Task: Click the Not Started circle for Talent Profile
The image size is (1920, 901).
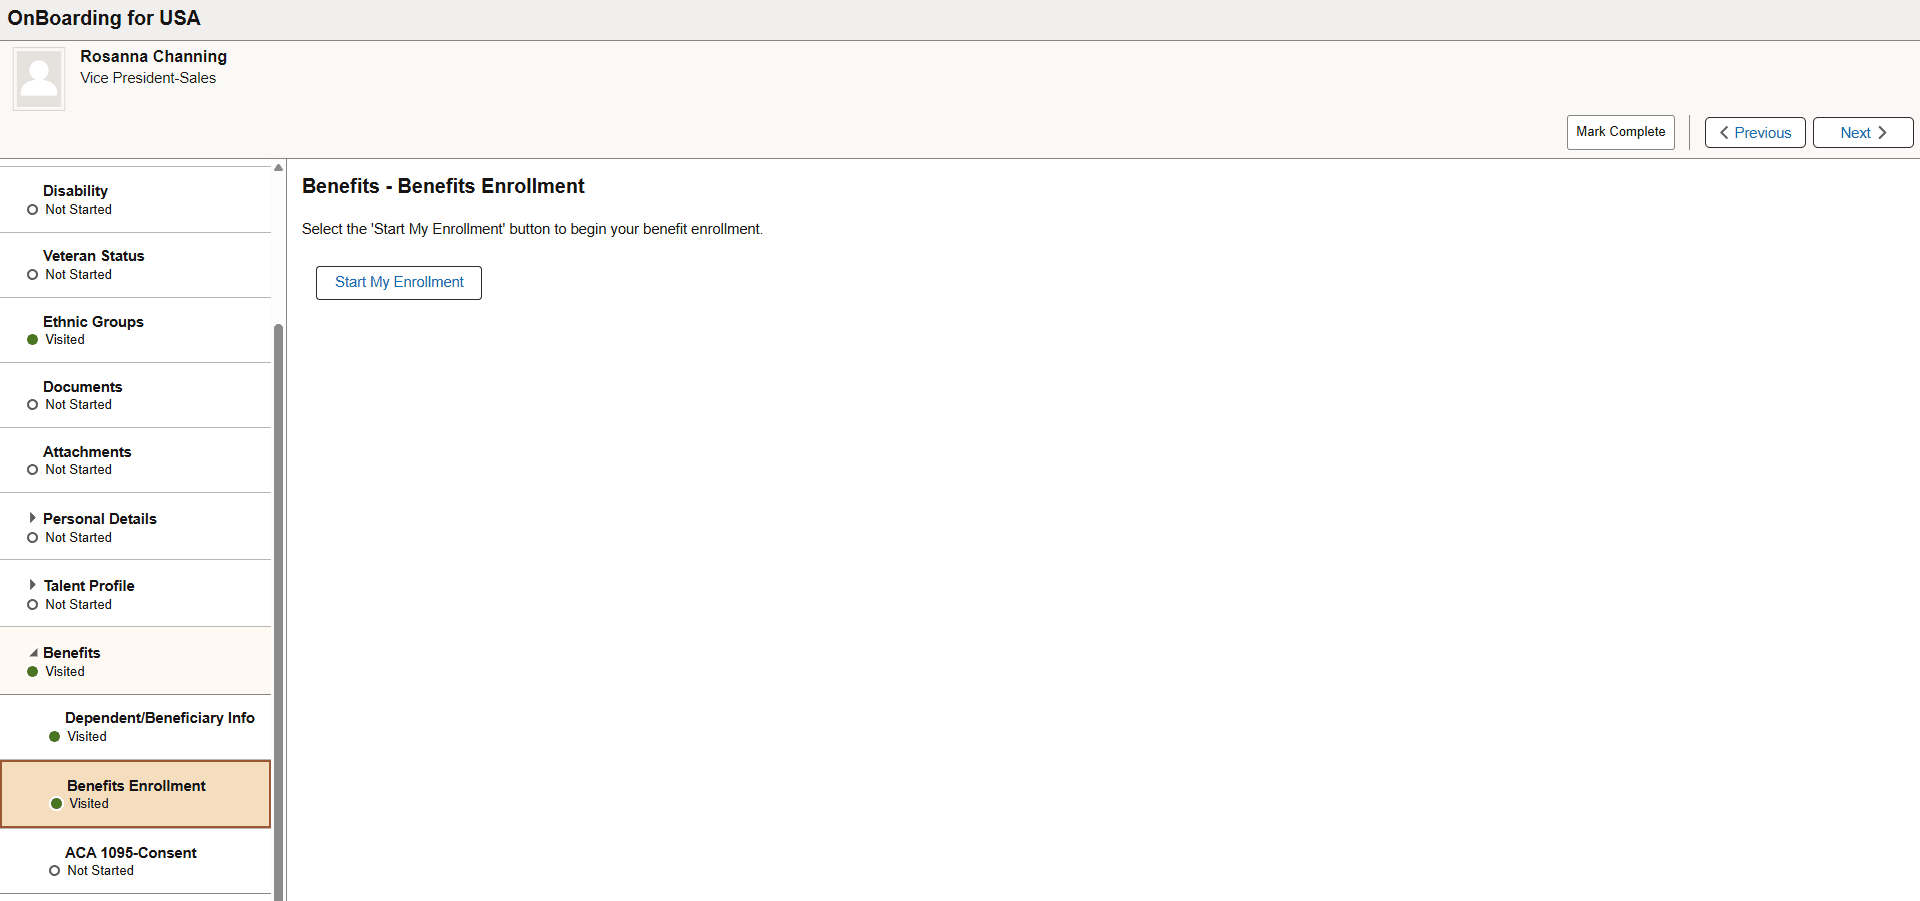Action: [32, 605]
